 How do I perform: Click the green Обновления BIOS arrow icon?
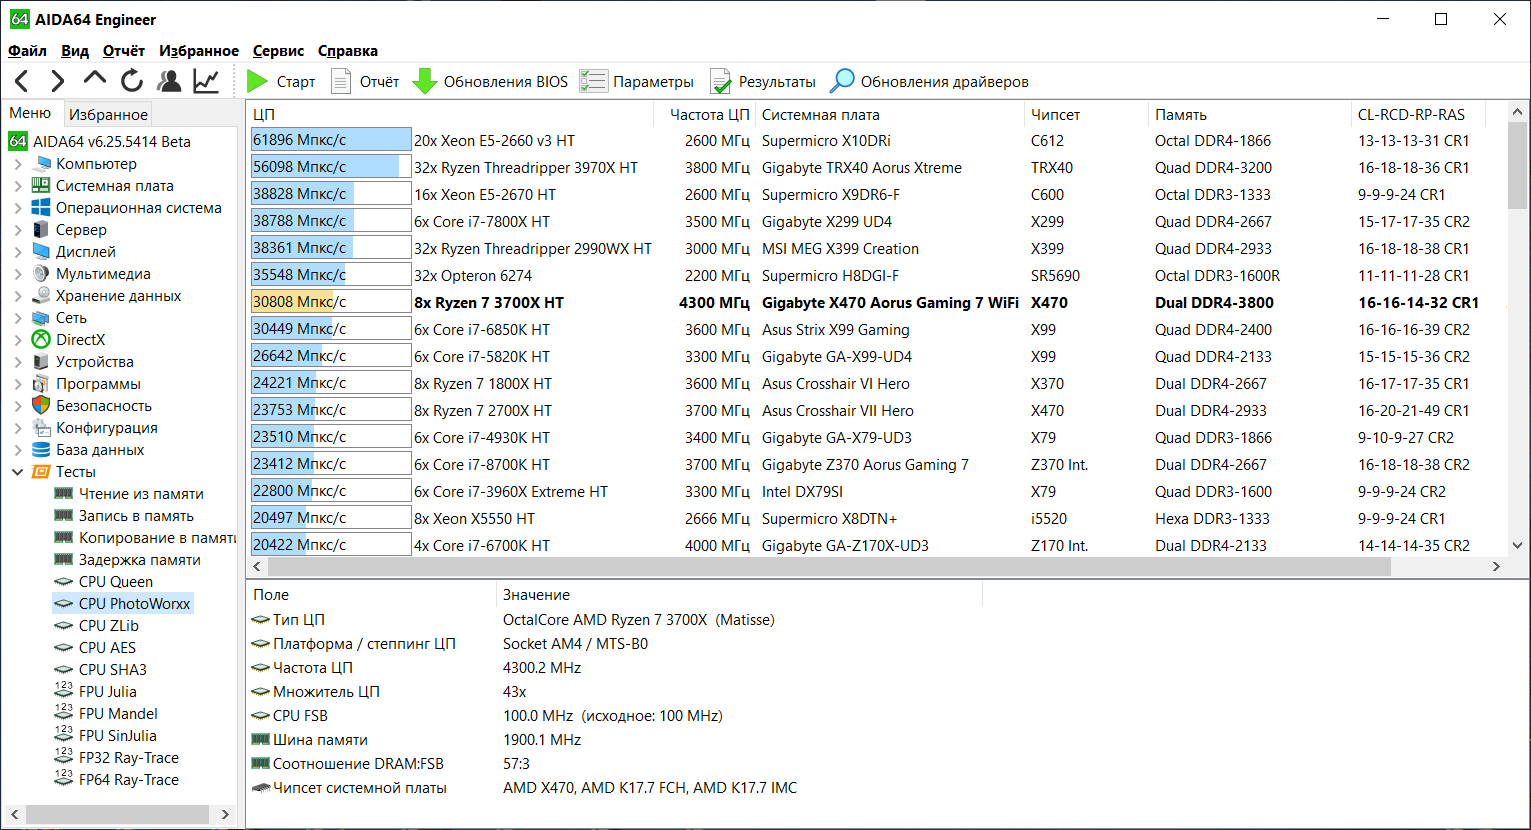(425, 81)
